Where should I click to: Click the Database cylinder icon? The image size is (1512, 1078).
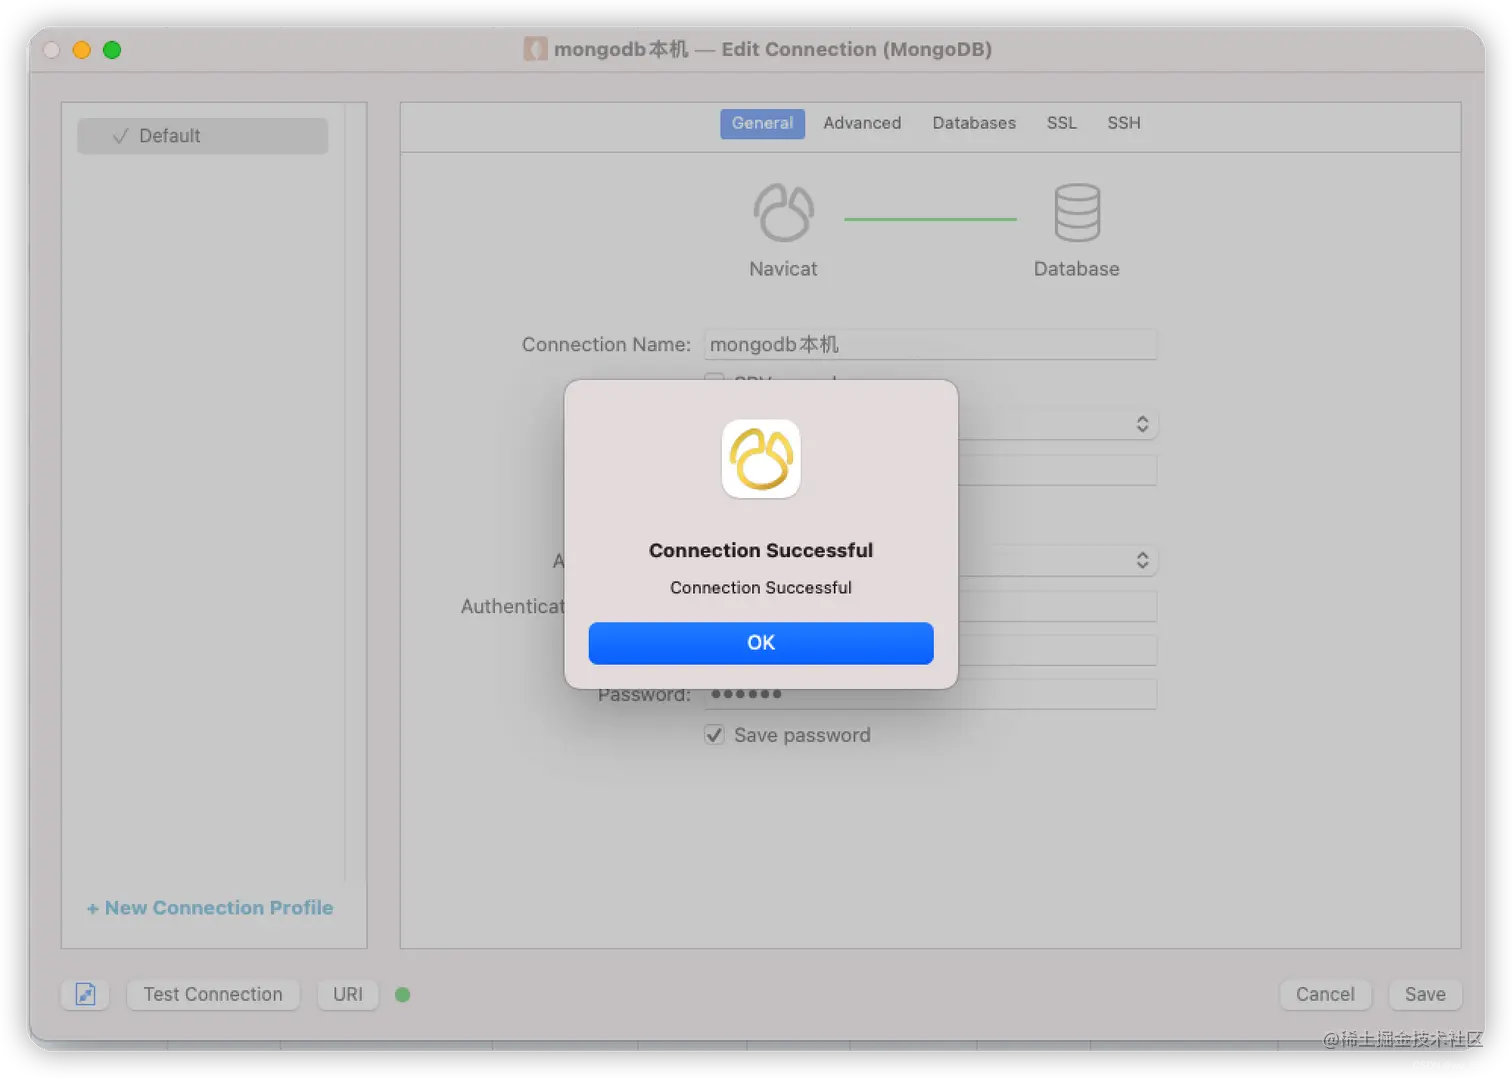(1077, 212)
